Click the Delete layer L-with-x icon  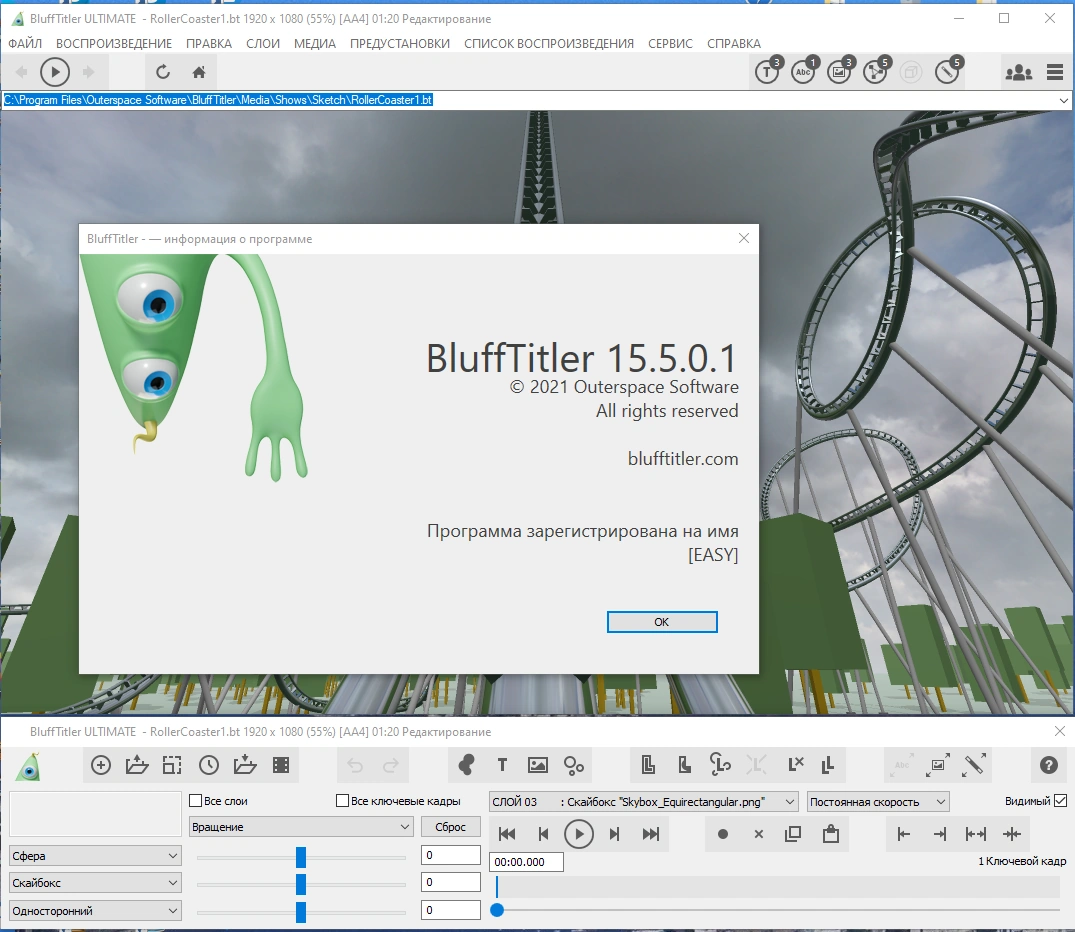795,765
